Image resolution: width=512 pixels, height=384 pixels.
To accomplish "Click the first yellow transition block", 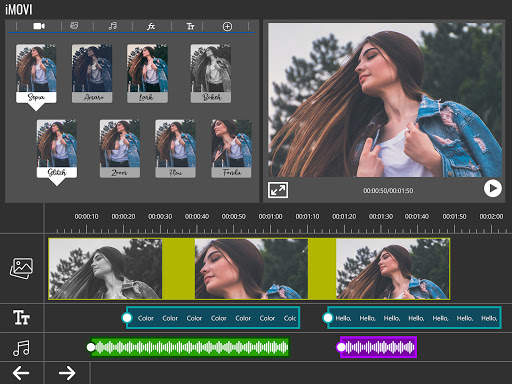I will coord(178,269).
